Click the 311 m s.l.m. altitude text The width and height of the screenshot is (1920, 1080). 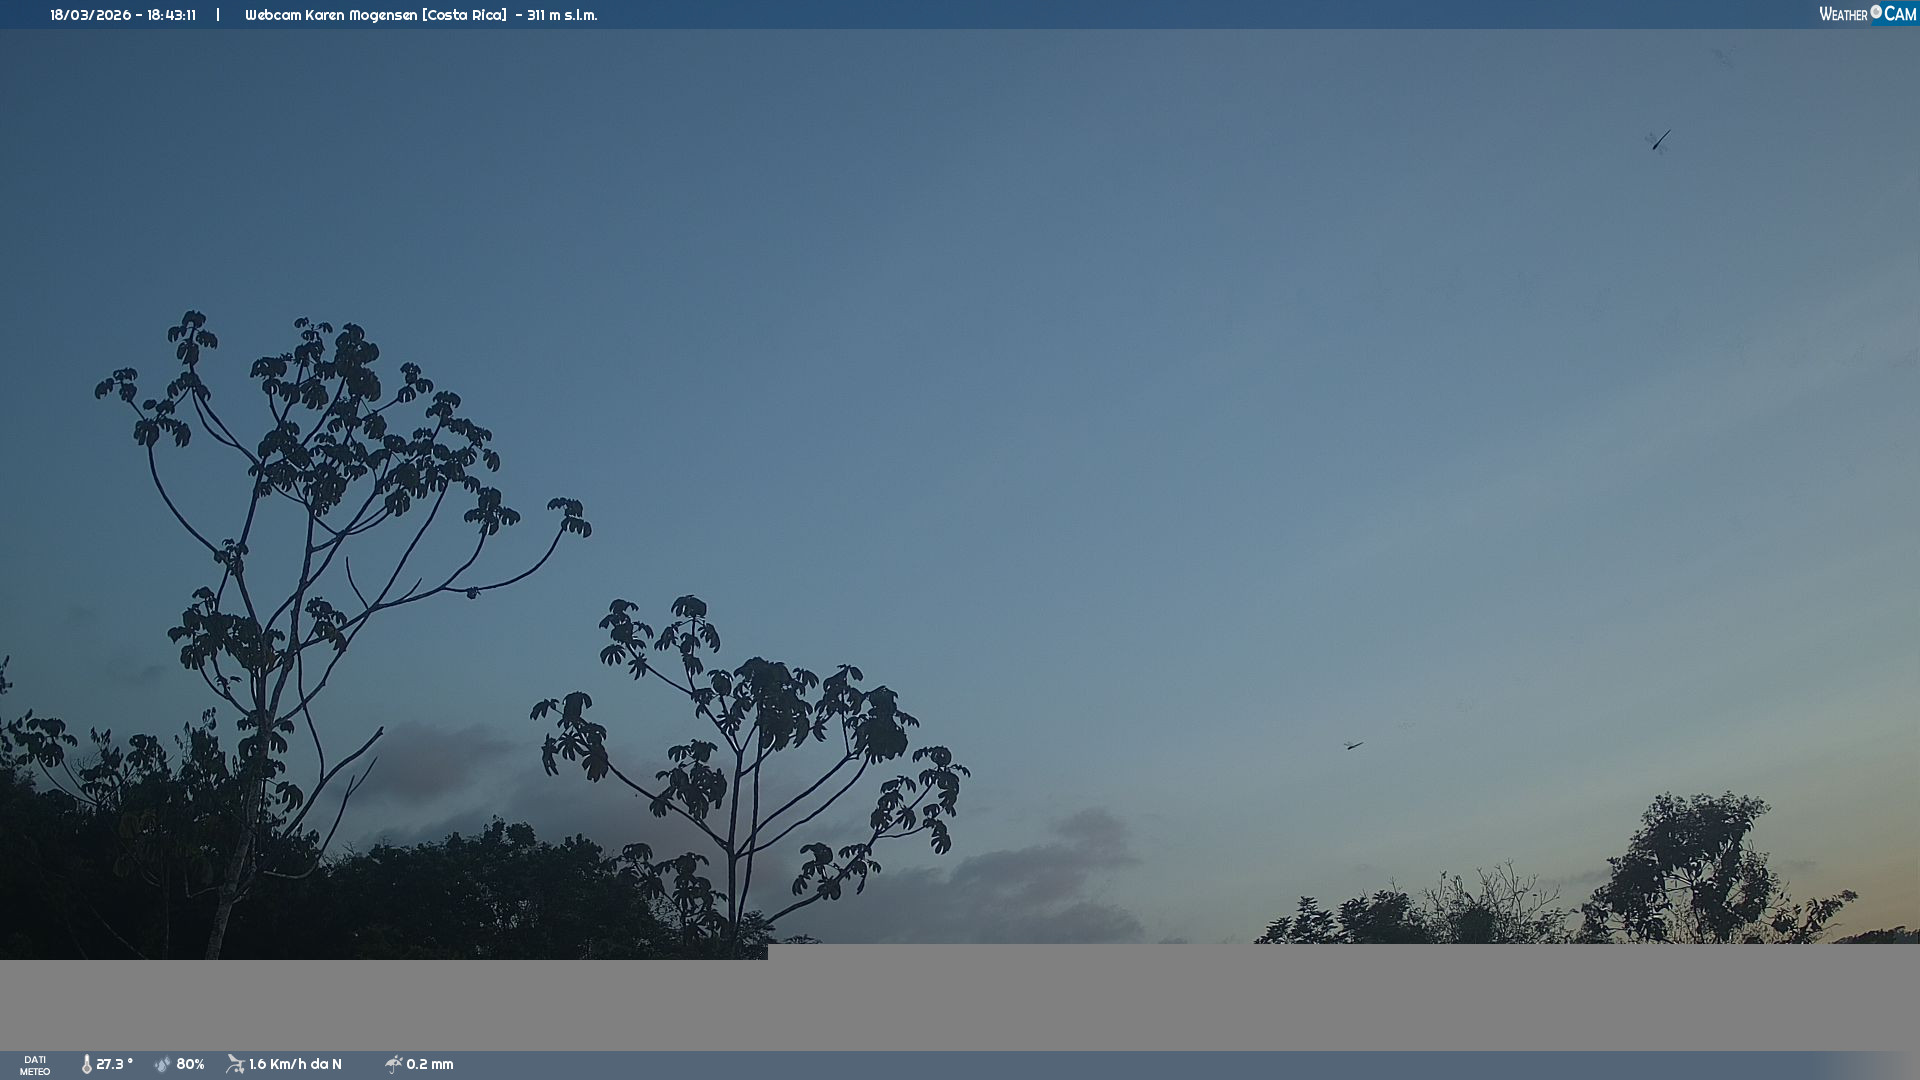[561, 15]
